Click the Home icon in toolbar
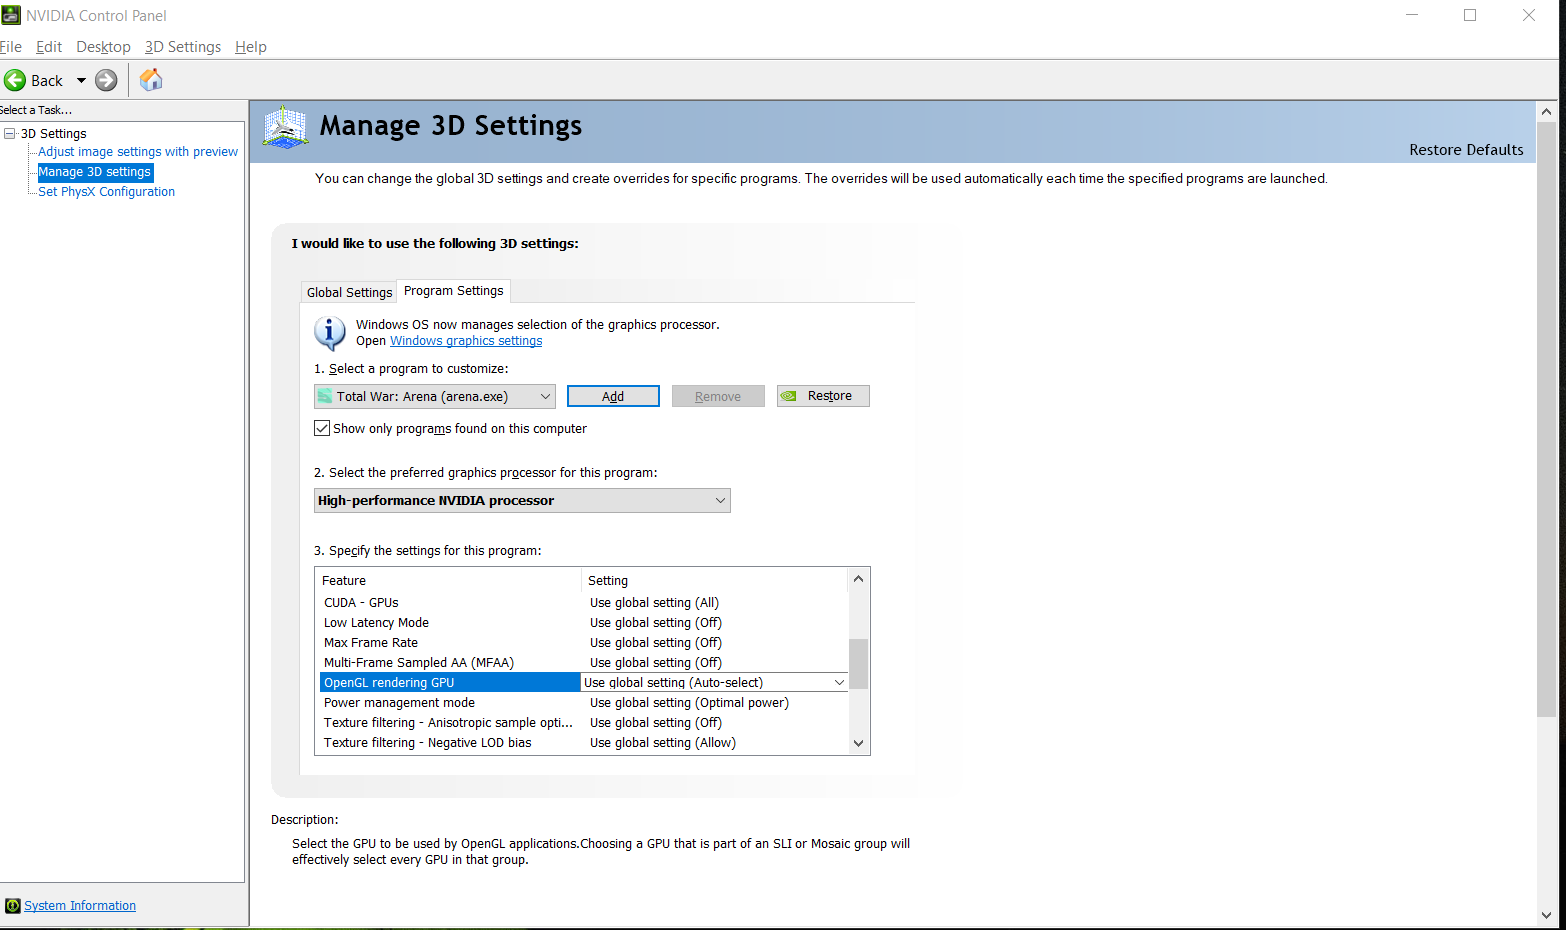The width and height of the screenshot is (1566, 930). click(151, 80)
